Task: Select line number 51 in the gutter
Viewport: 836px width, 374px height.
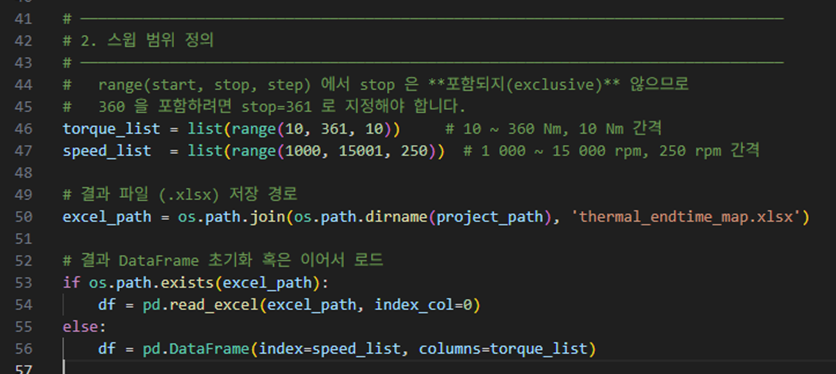Action: pos(22,239)
